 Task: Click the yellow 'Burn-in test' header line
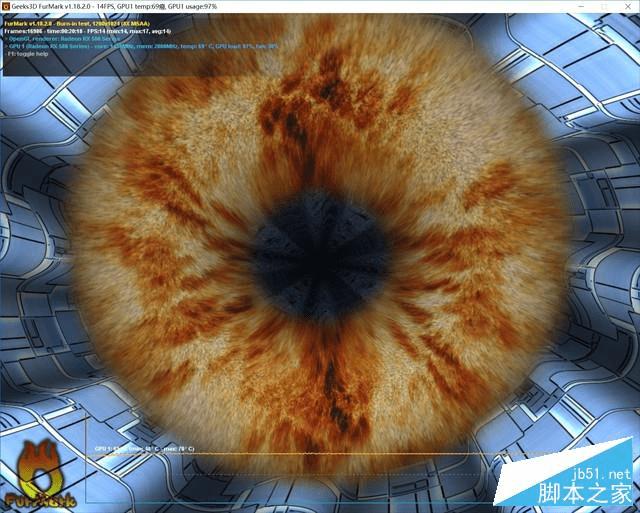[77, 24]
